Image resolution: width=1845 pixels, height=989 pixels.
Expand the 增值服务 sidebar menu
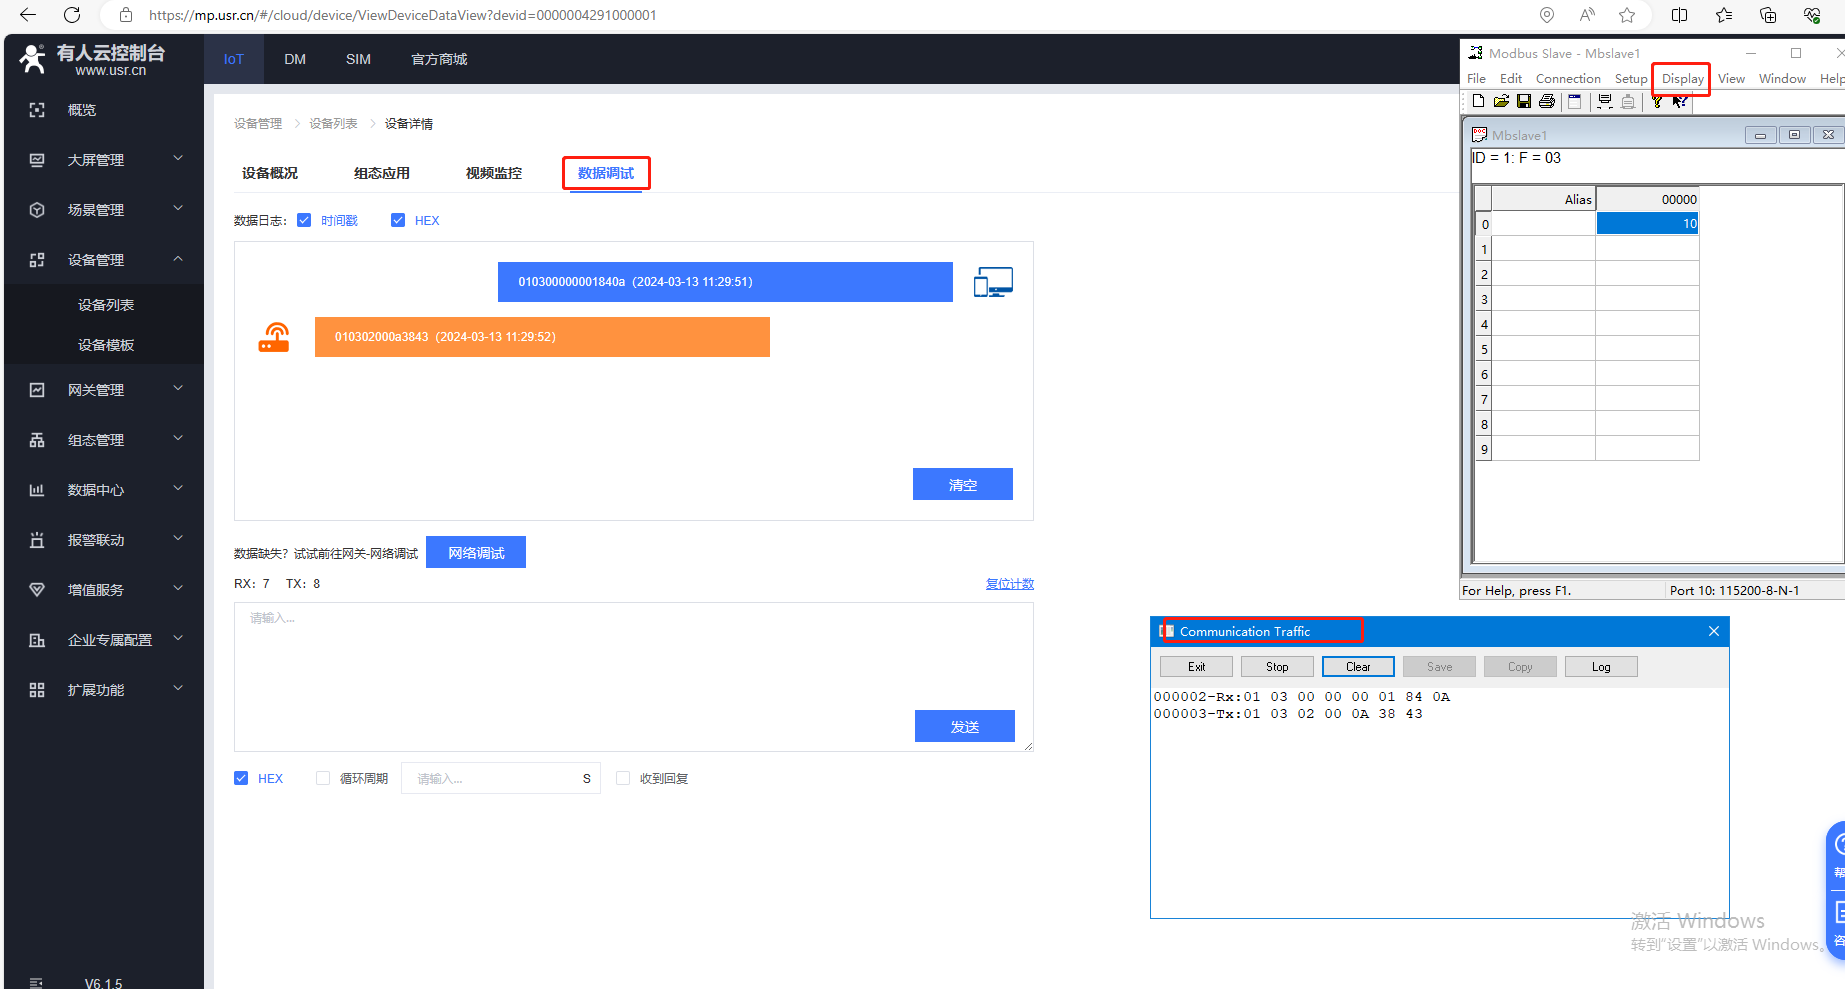pos(104,590)
